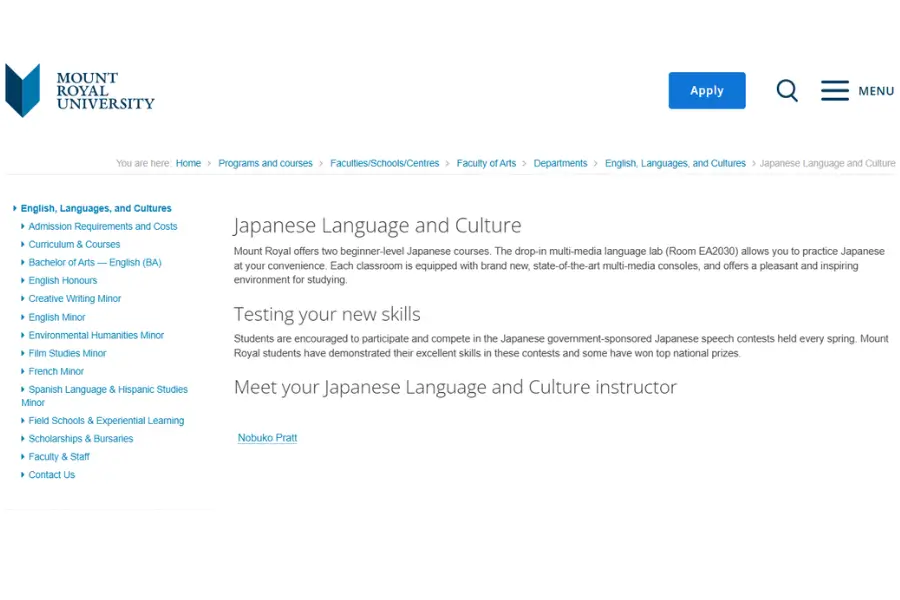This screenshot has height=600, width=900.
Task: Open Environmental Humanities Minor link
Action: (x=96, y=335)
